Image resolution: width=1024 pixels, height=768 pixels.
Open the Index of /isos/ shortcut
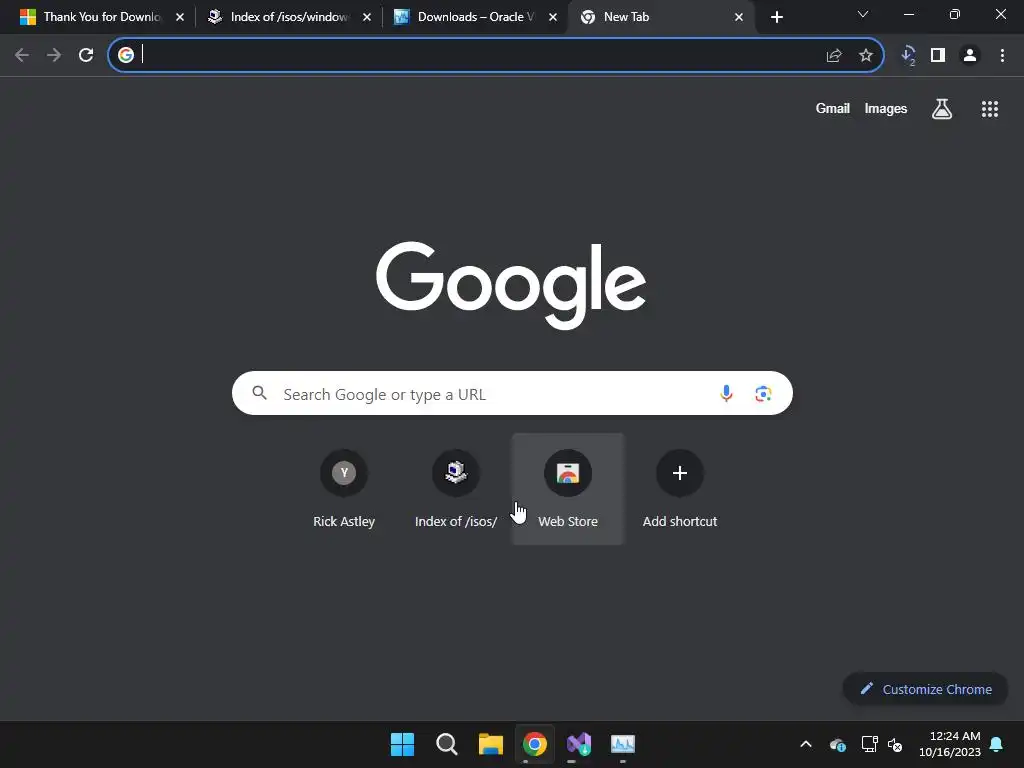click(x=456, y=489)
